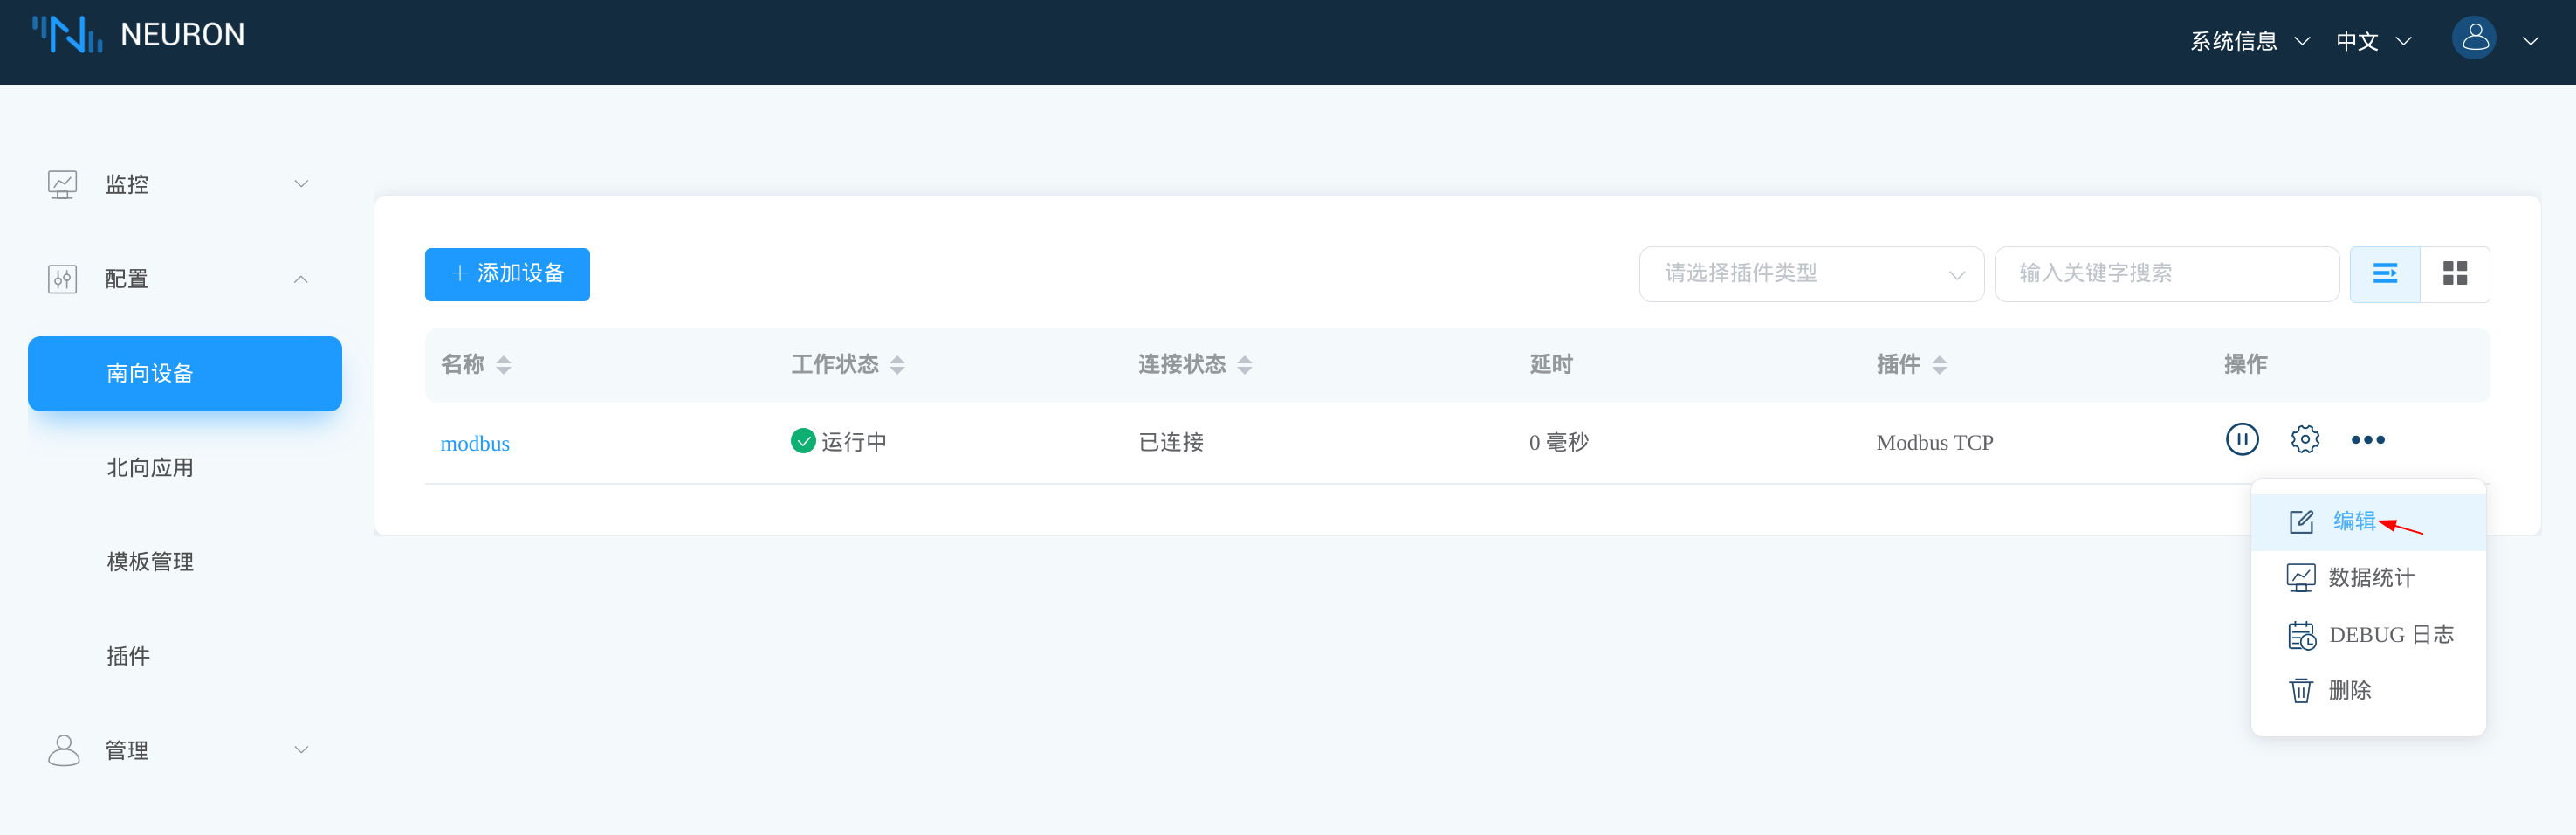The width and height of the screenshot is (2576, 835).
Task: Pause the modbus device
Action: coord(2241,439)
